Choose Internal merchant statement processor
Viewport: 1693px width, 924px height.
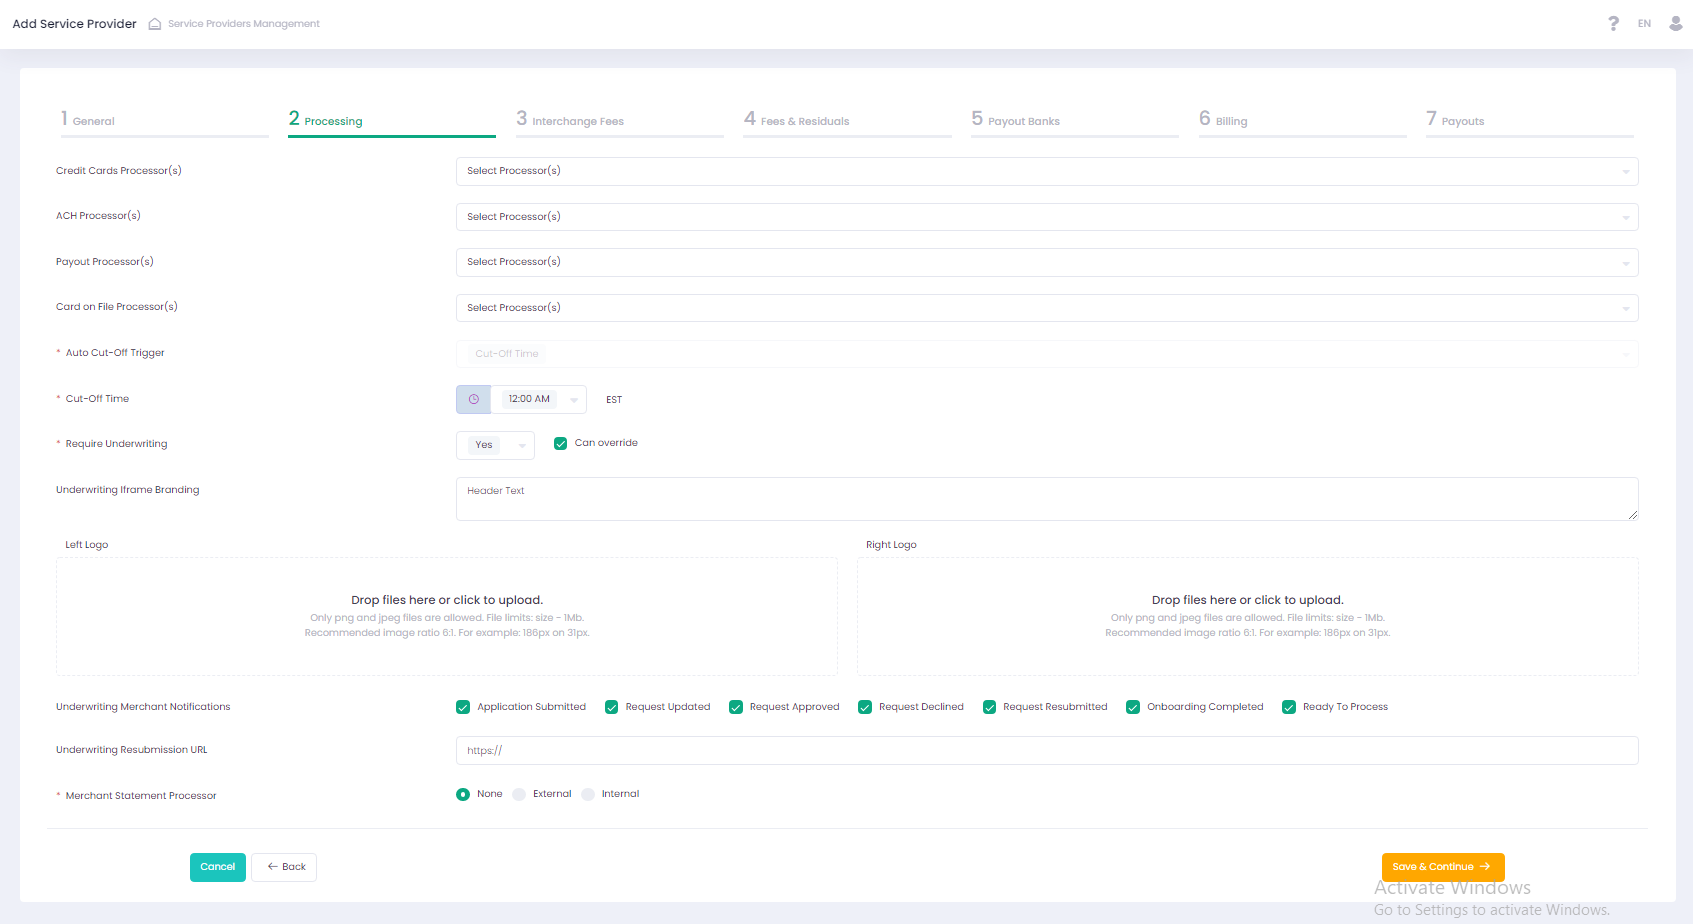588,794
